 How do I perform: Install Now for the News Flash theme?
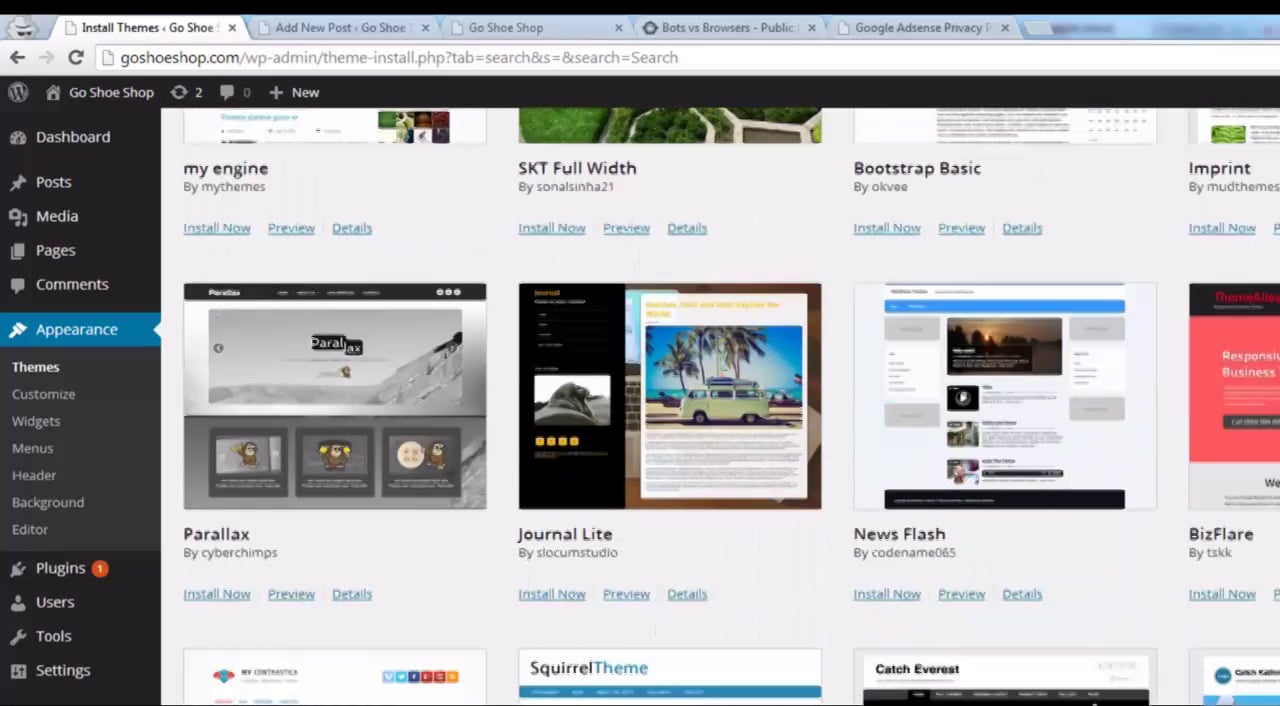pos(887,594)
